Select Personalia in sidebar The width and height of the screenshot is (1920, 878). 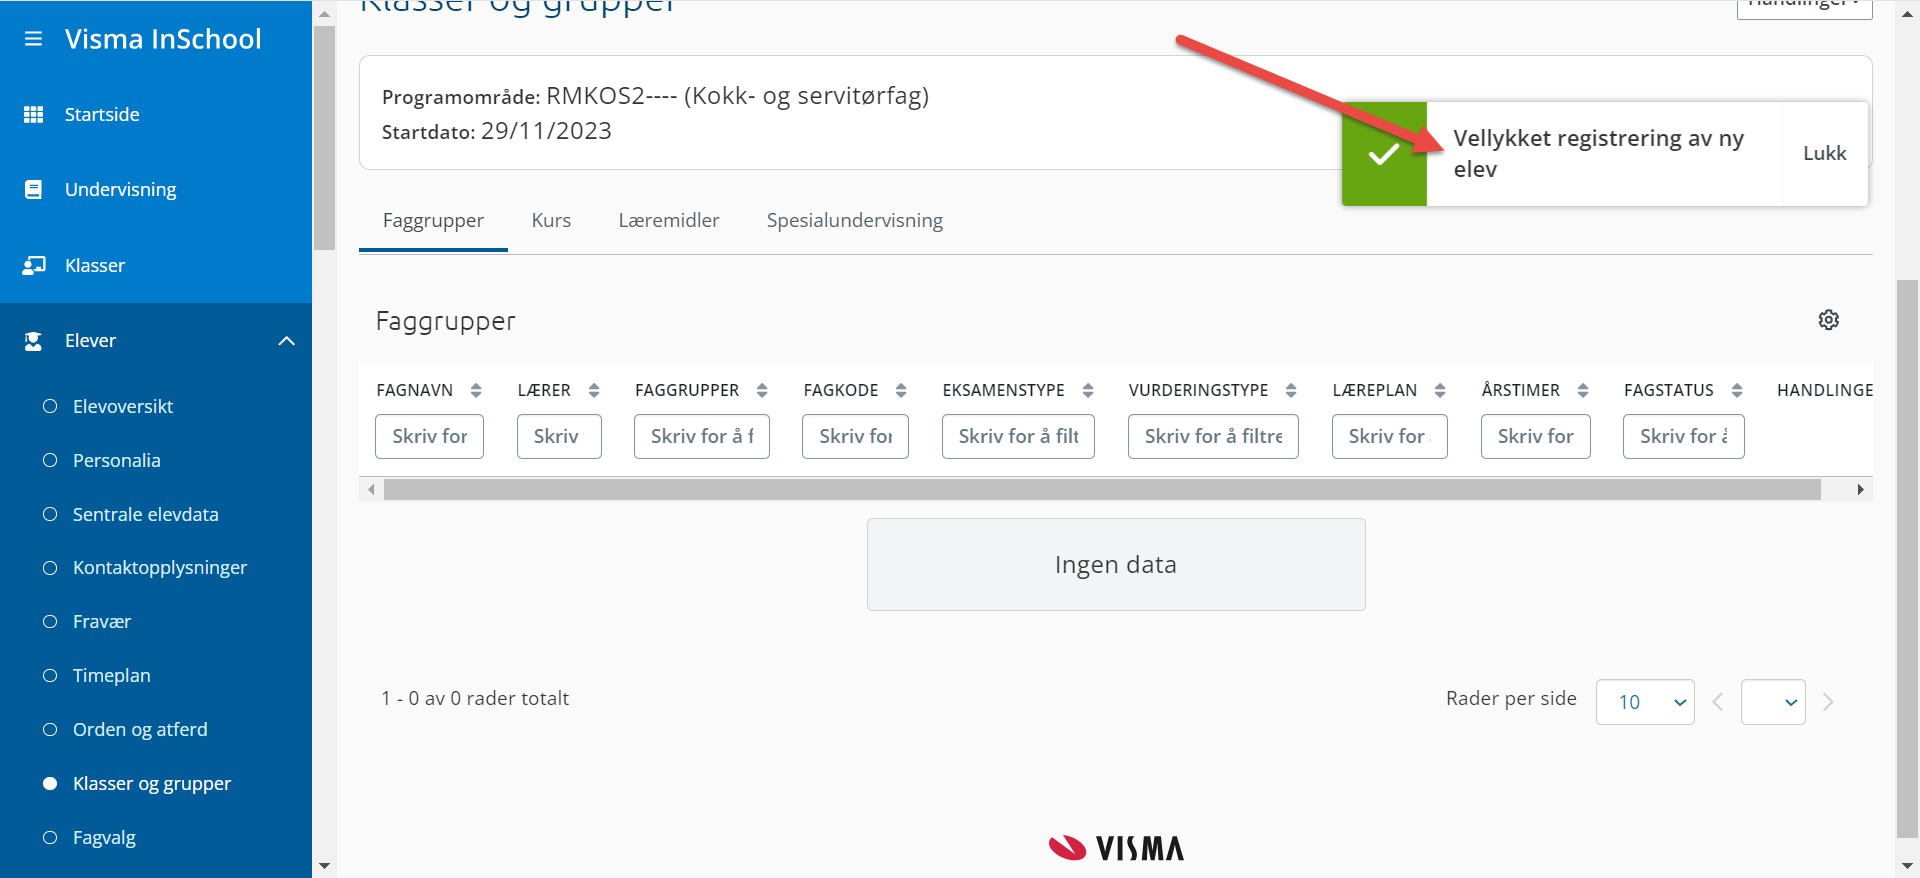tap(116, 460)
